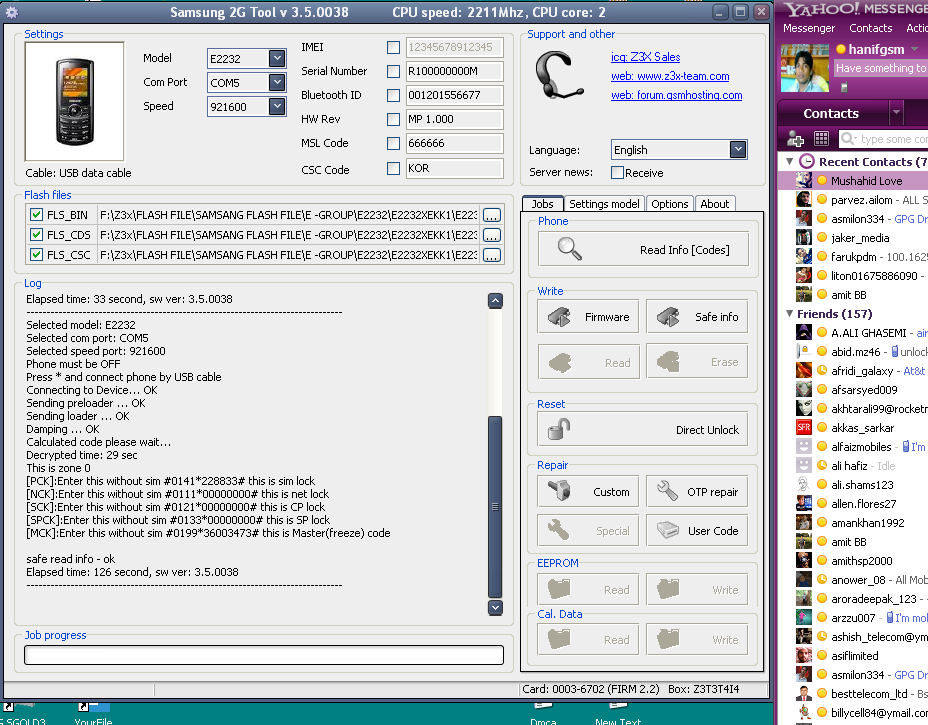Click the New Text desktop file icon
Screen dimensions: 928x725
pos(618,707)
